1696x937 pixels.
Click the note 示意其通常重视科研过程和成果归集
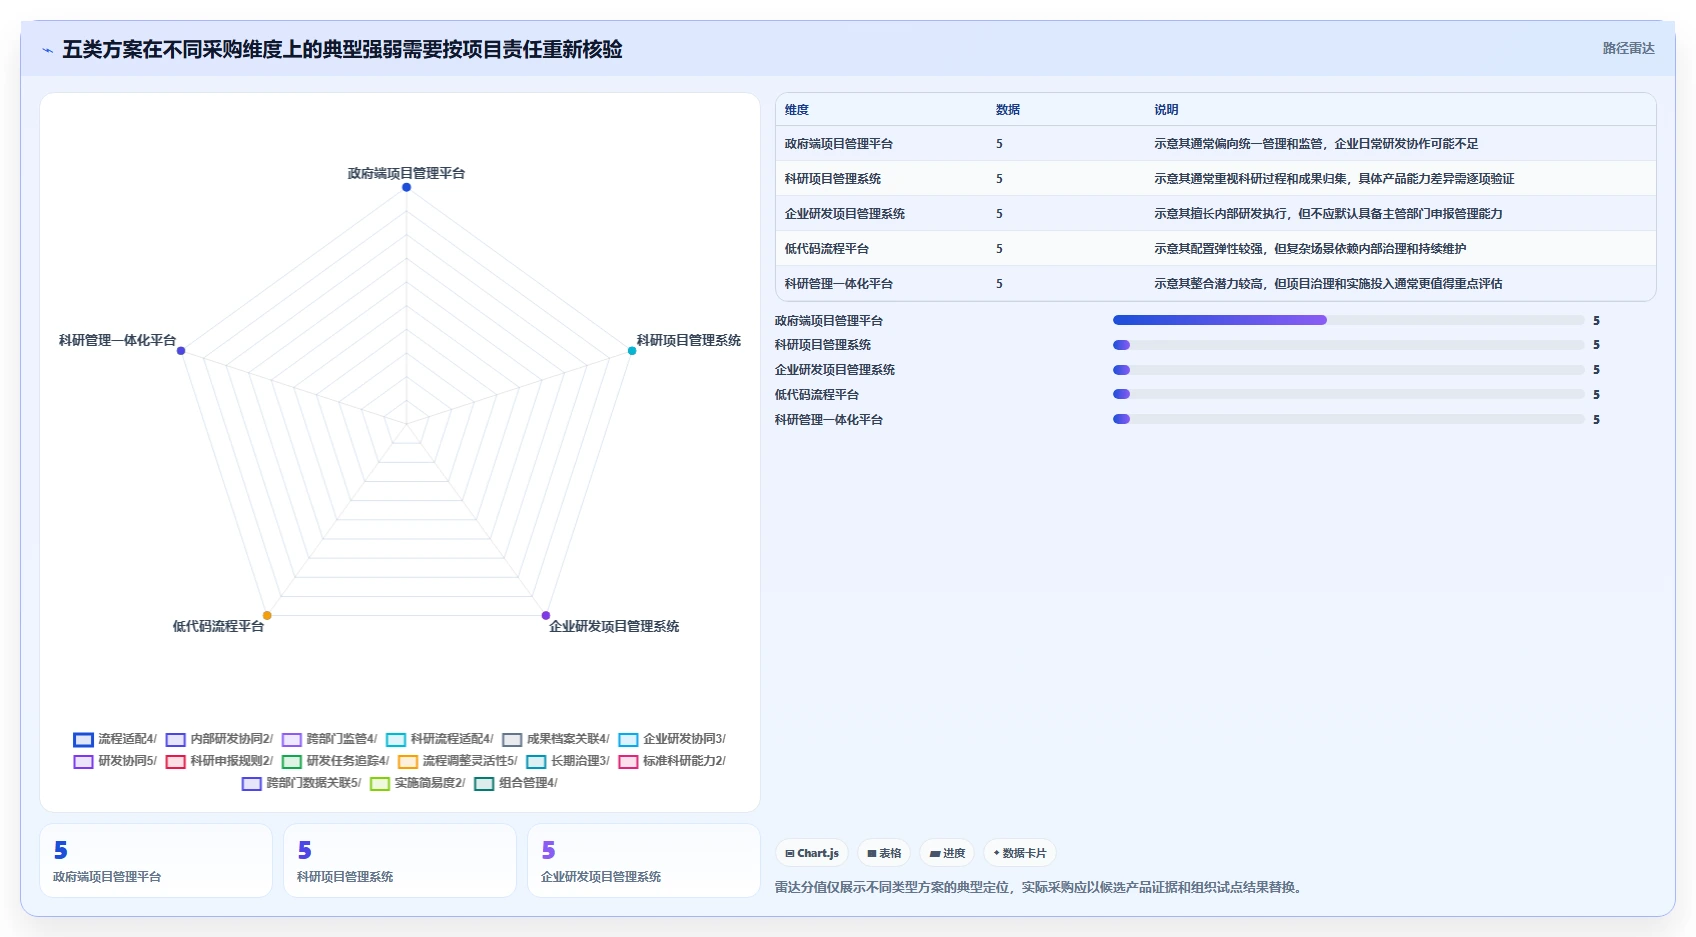point(1334,179)
